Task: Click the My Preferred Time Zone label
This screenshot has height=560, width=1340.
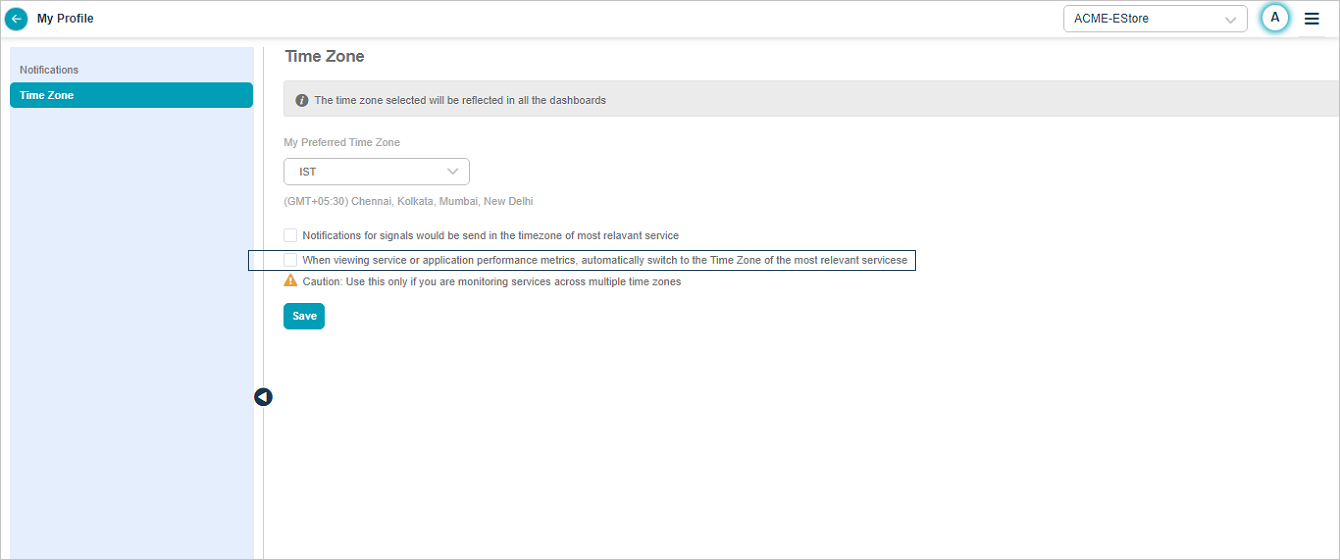Action: click(342, 142)
